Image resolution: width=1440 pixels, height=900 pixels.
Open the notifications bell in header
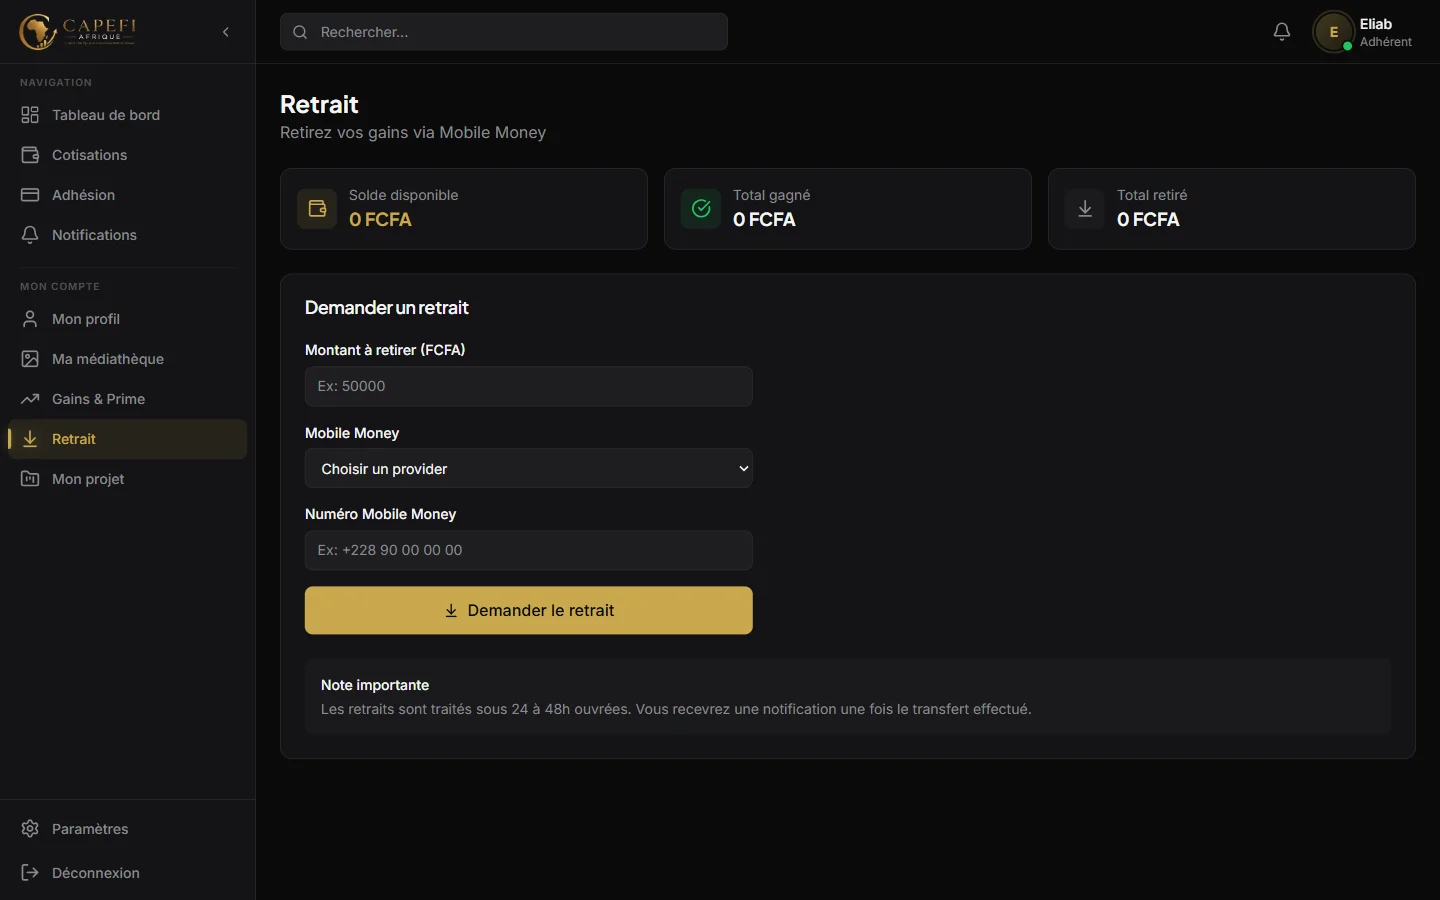pyautogui.click(x=1282, y=32)
